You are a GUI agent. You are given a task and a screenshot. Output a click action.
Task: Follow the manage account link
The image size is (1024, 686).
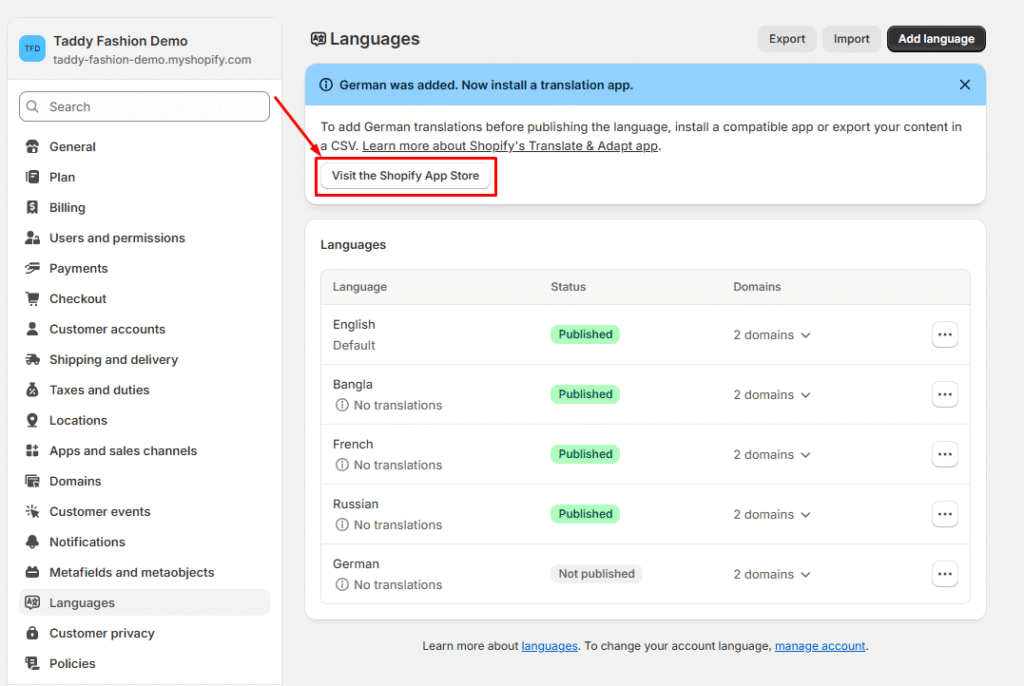(820, 646)
